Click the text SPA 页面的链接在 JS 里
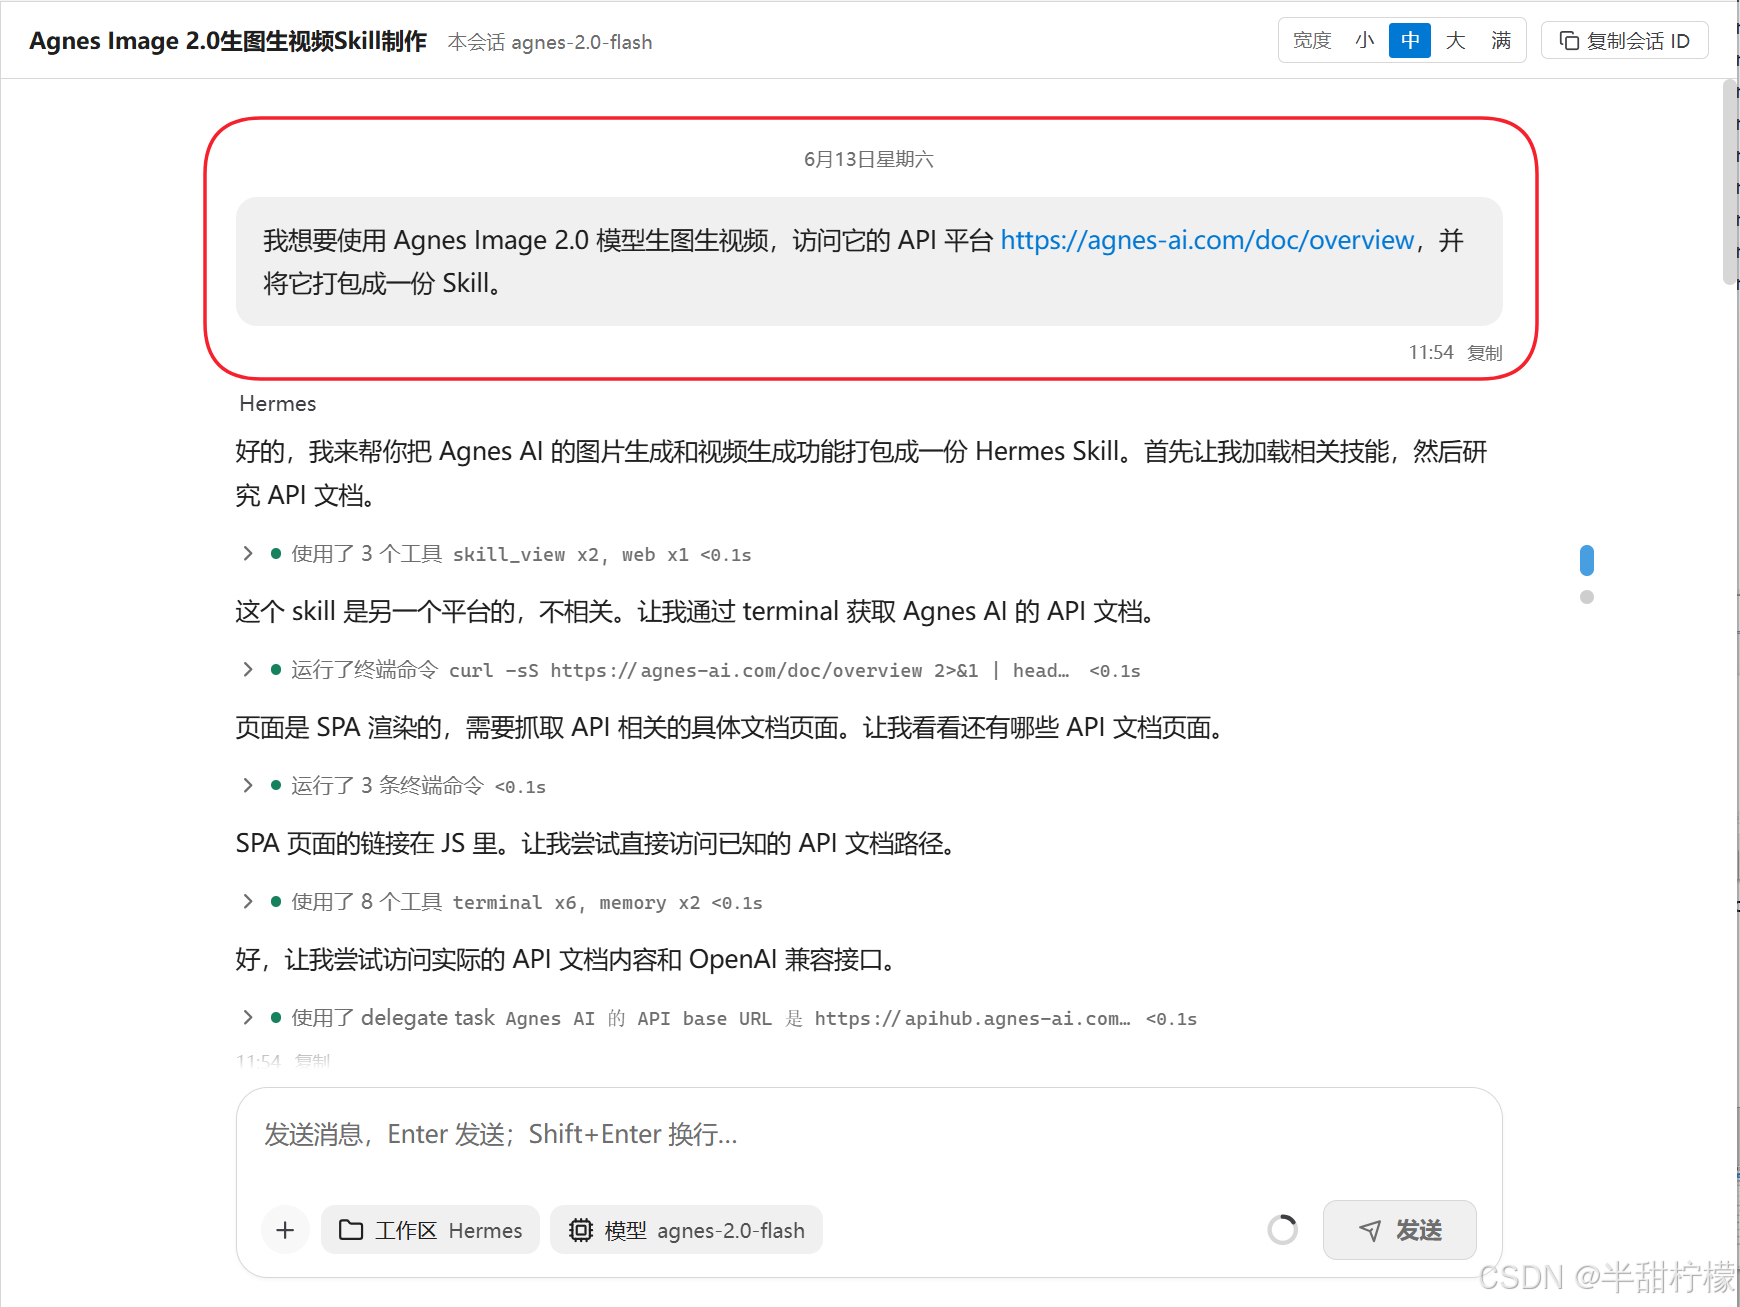This screenshot has width=1740, height=1307. coord(367,844)
